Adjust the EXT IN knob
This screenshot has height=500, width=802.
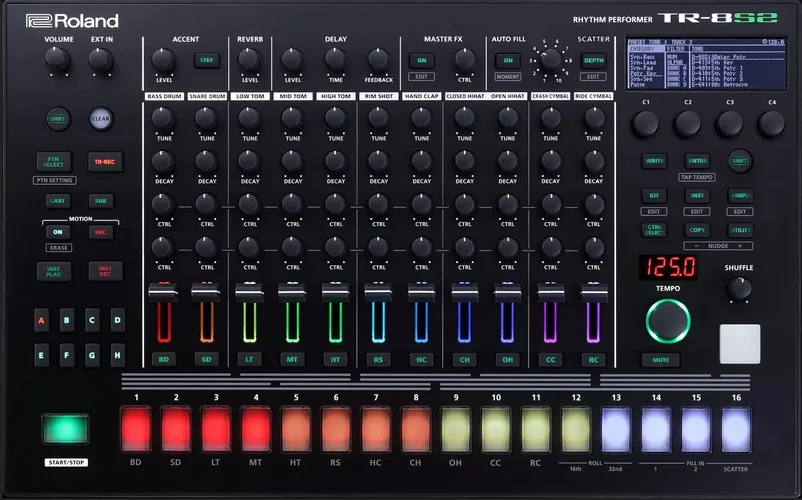pyautogui.click(x=101, y=59)
